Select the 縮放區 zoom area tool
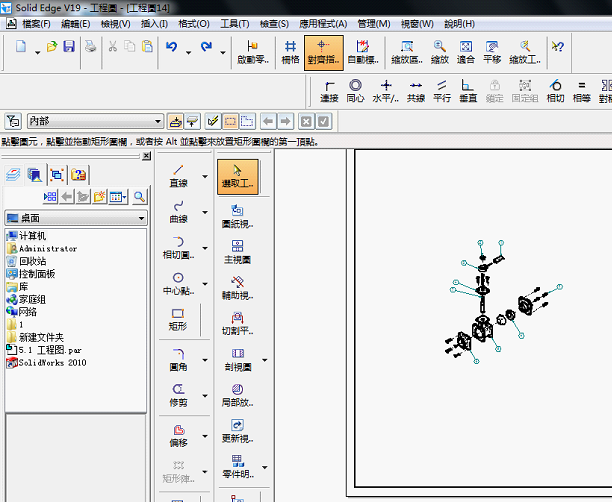612x504 pixels. click(x=407, y=52)
